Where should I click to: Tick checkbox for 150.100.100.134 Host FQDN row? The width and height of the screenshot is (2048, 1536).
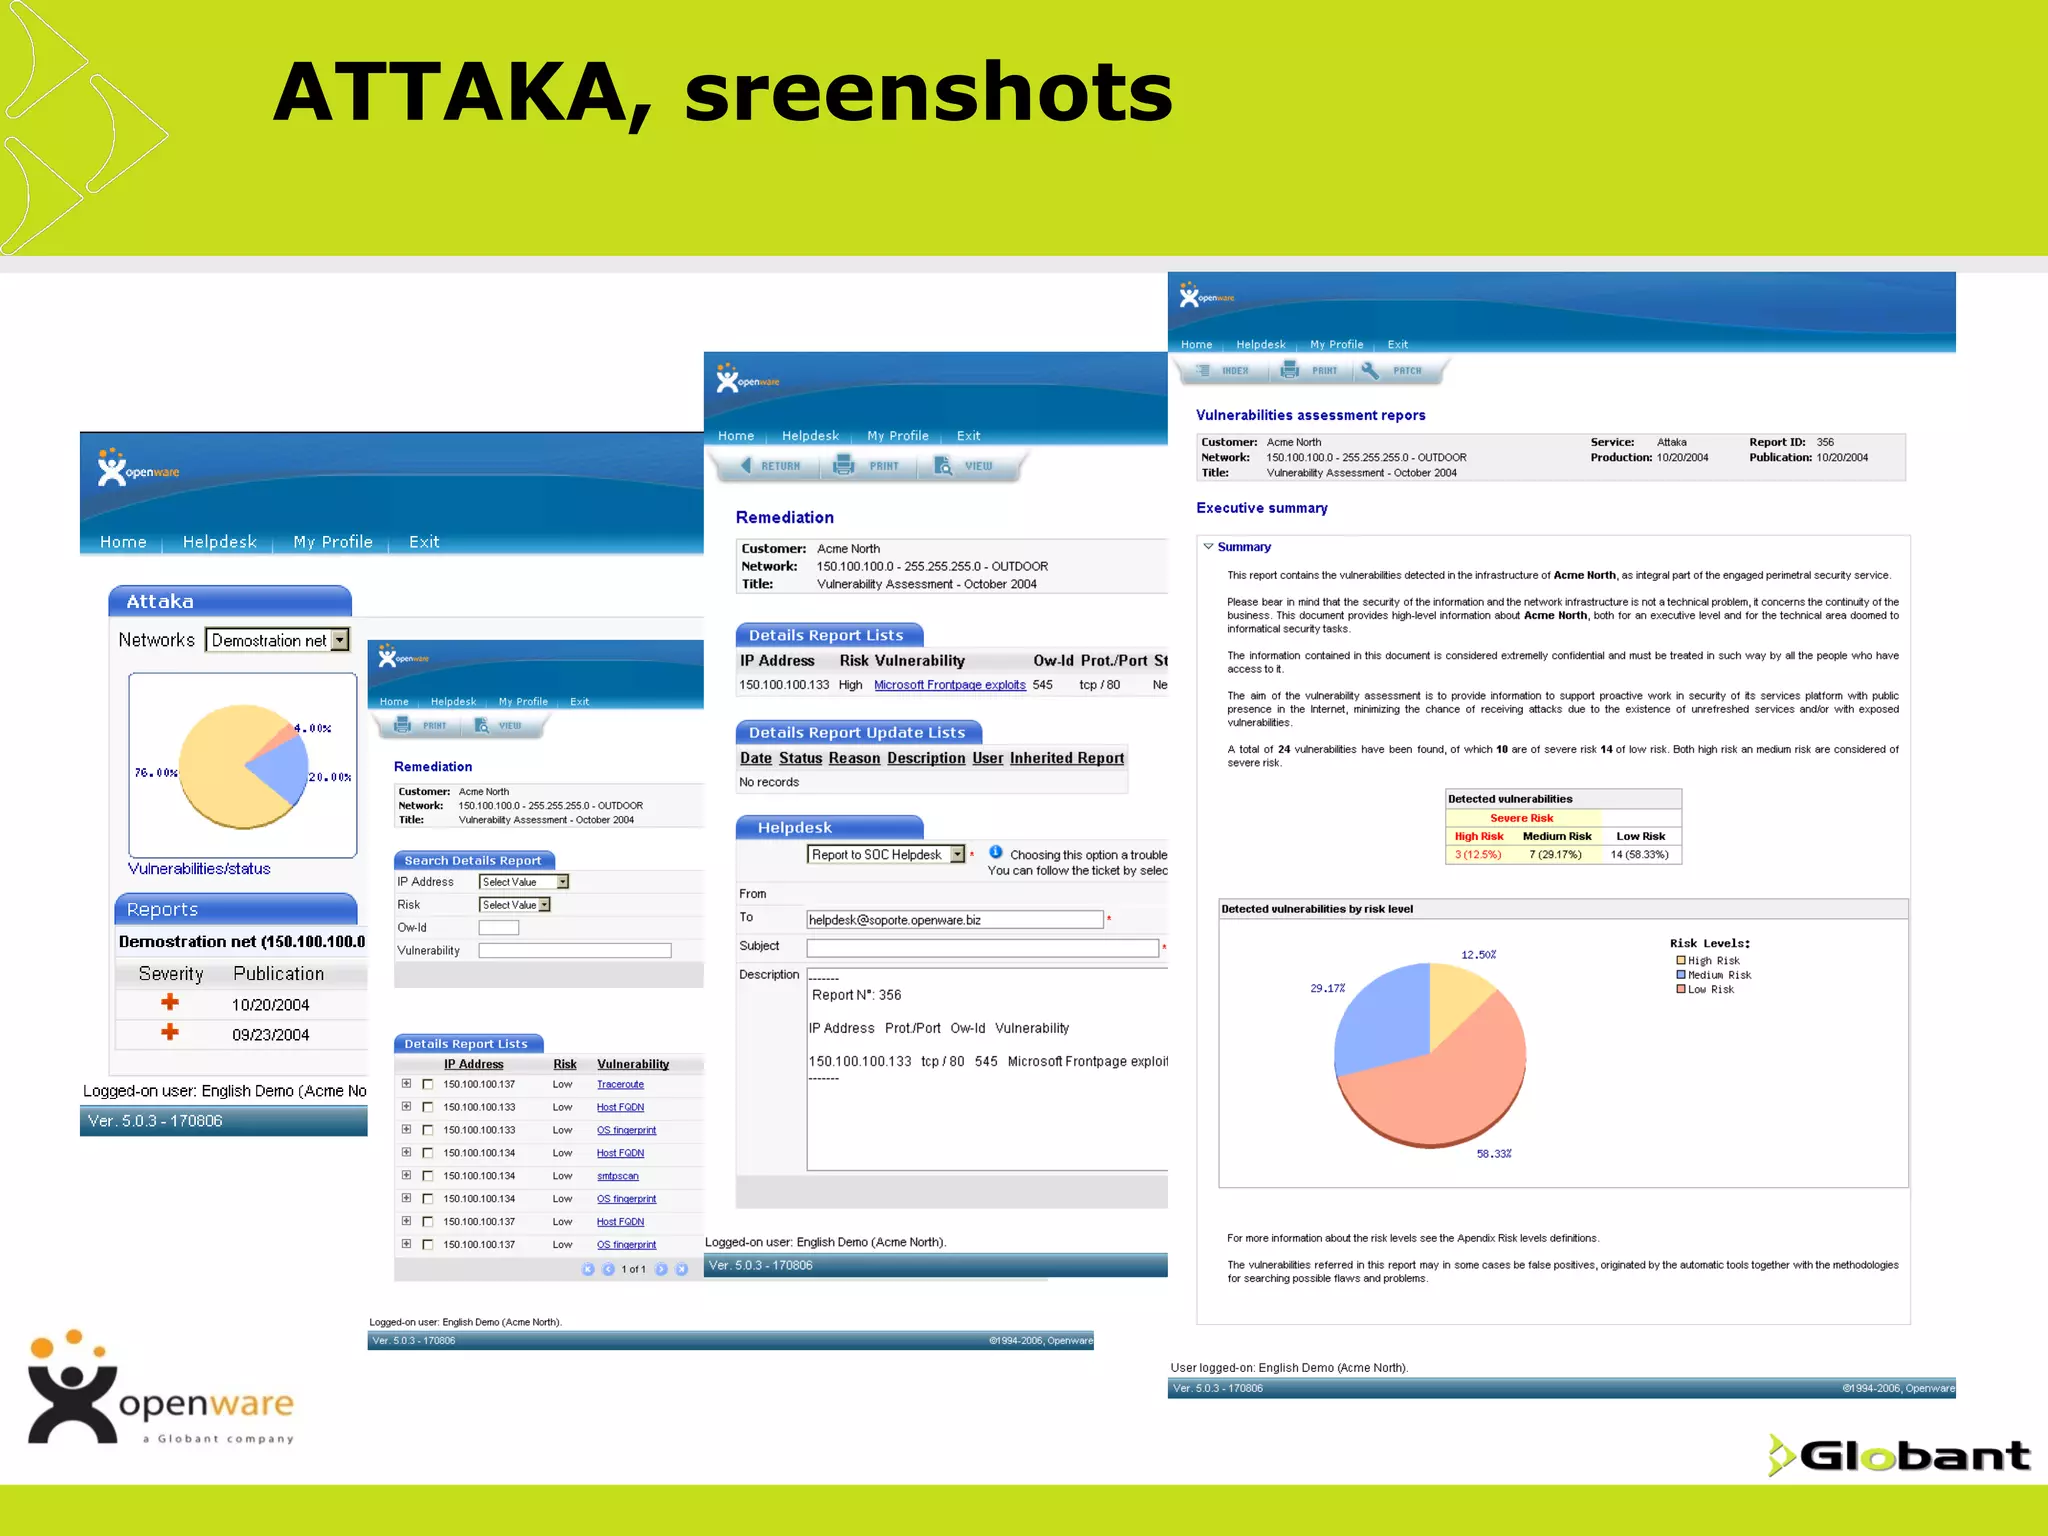click(428, 1153)
